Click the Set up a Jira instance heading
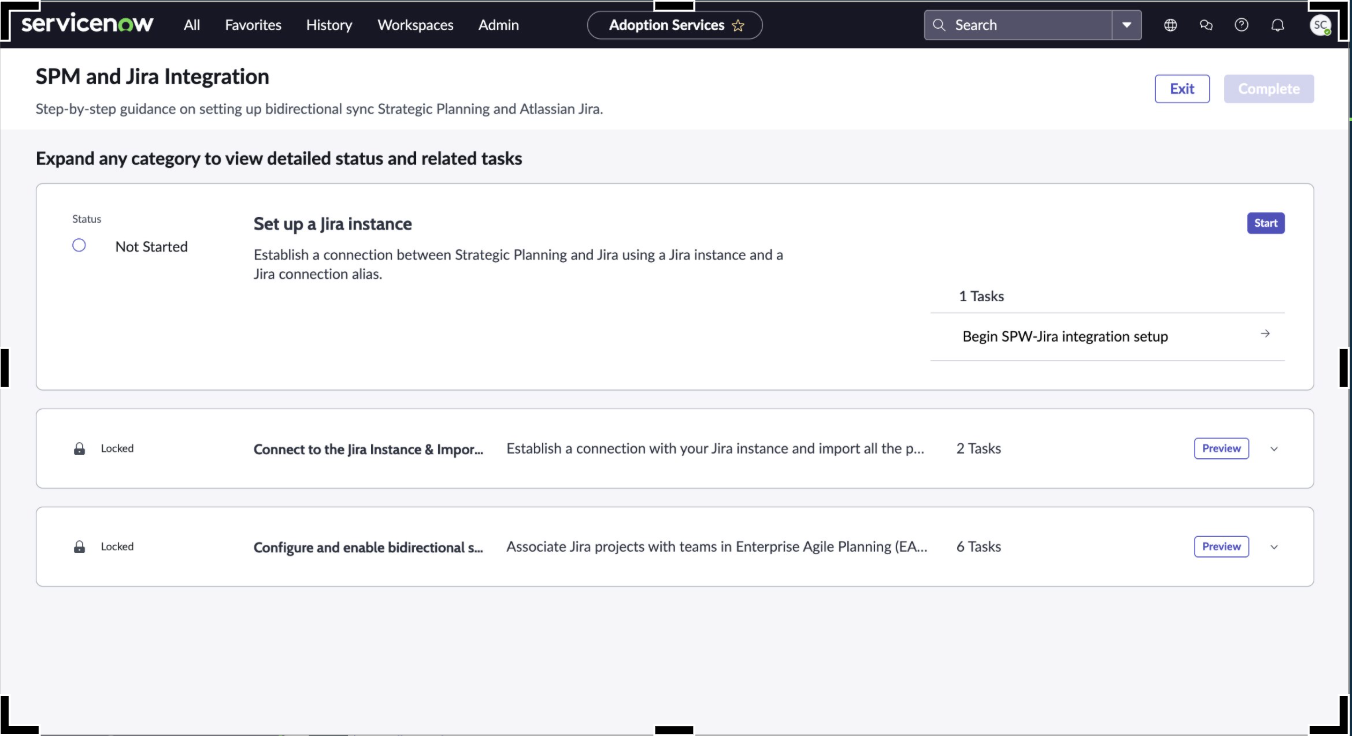1352x736 pixels. (x=333, y=224)
